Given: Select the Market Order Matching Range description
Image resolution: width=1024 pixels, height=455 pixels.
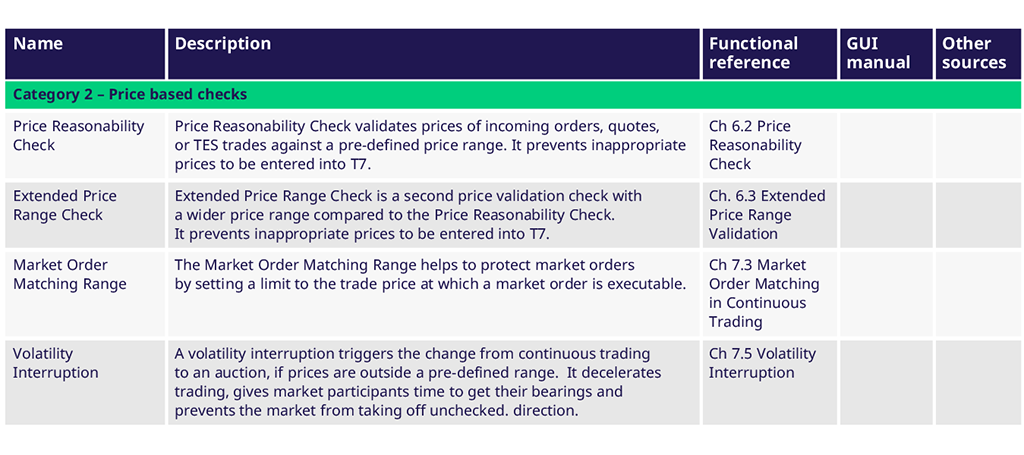Looking at the screenshot, I should (x=430, y=274).
